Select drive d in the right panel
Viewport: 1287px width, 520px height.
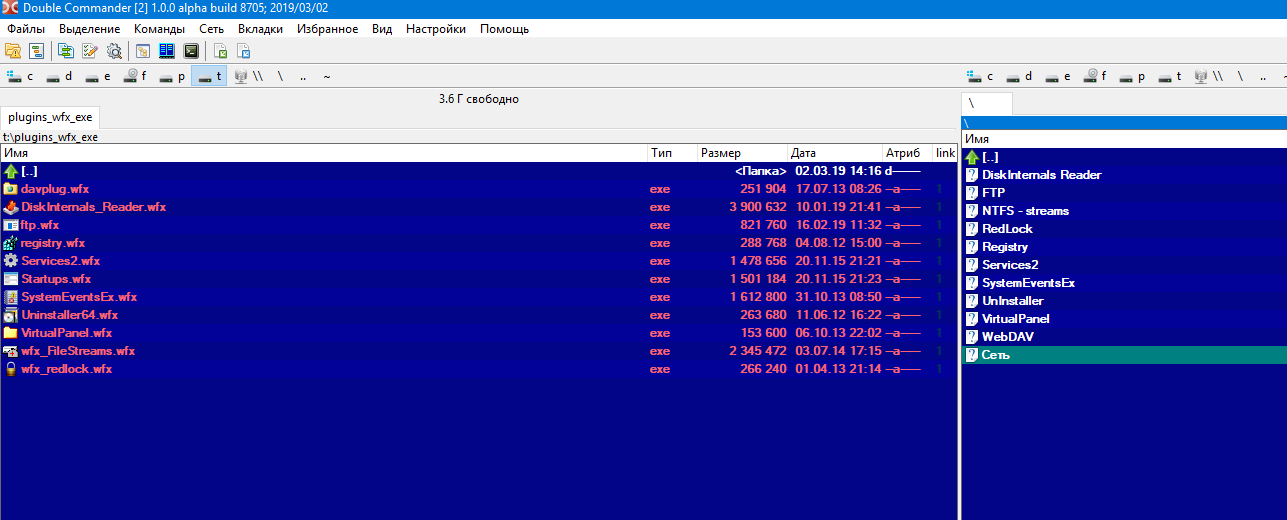1019,76
